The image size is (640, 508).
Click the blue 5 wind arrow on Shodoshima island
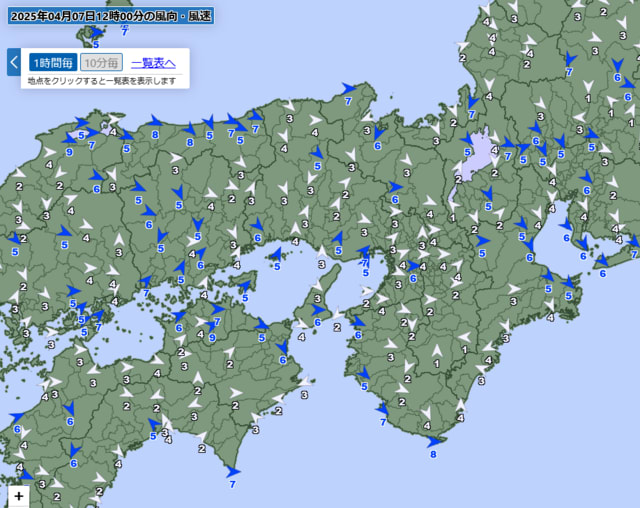pyautogui.click(x=244, y=286)
